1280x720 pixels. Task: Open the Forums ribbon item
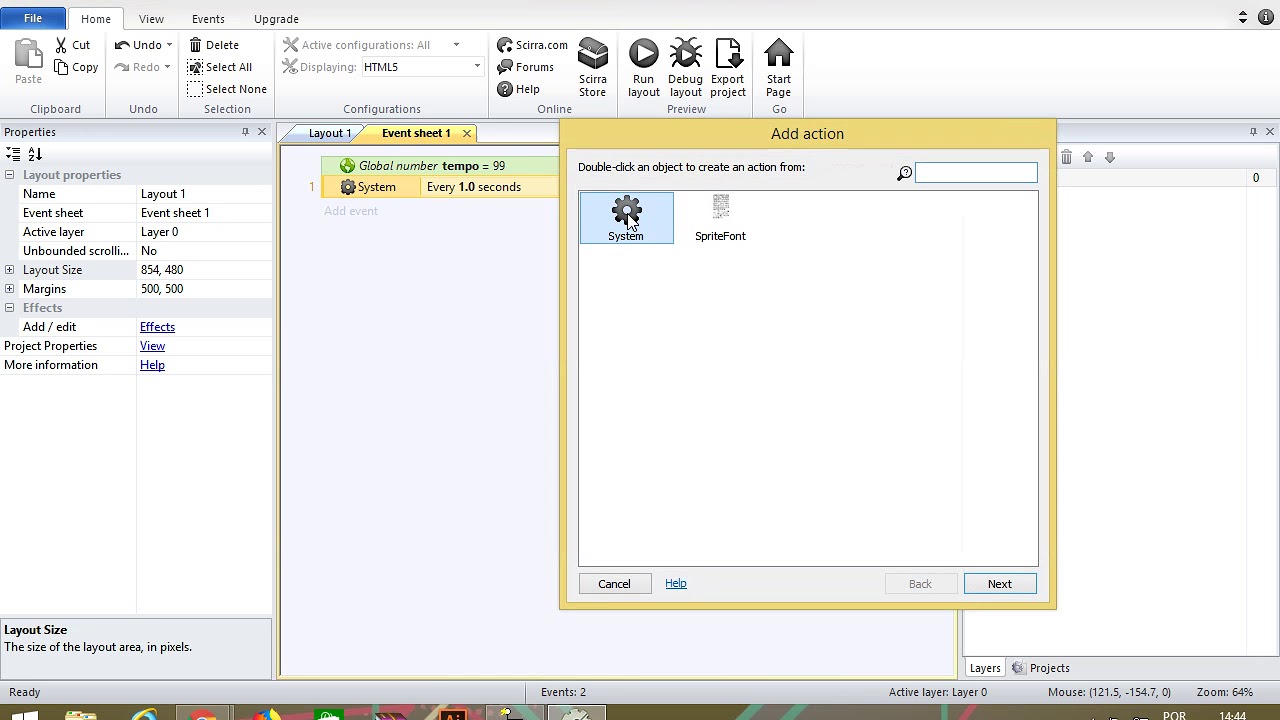click(x=526, y=67)
